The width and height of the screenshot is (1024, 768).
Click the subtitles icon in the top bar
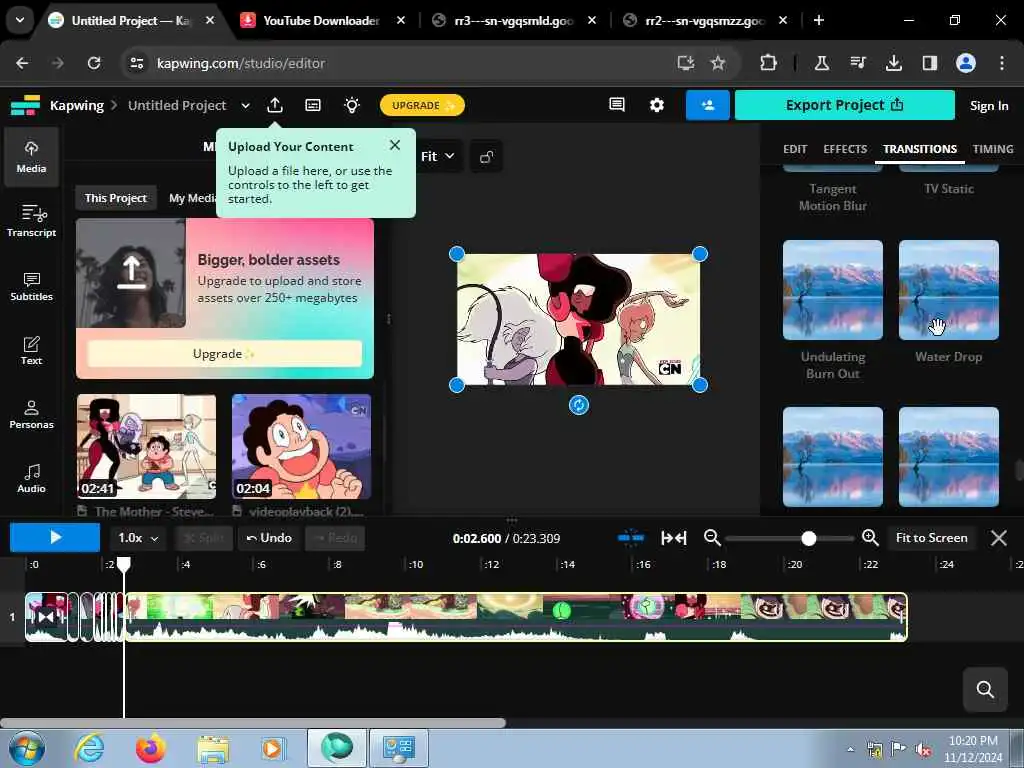tap(313, 105)
